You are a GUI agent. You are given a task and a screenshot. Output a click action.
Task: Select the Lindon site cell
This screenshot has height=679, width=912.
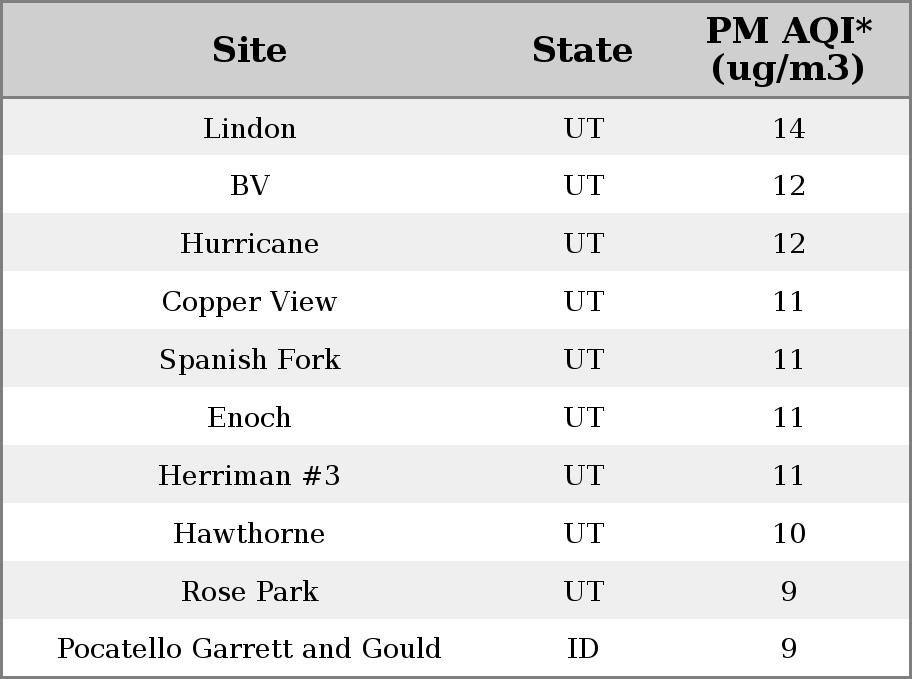click(x=250, y=128)
